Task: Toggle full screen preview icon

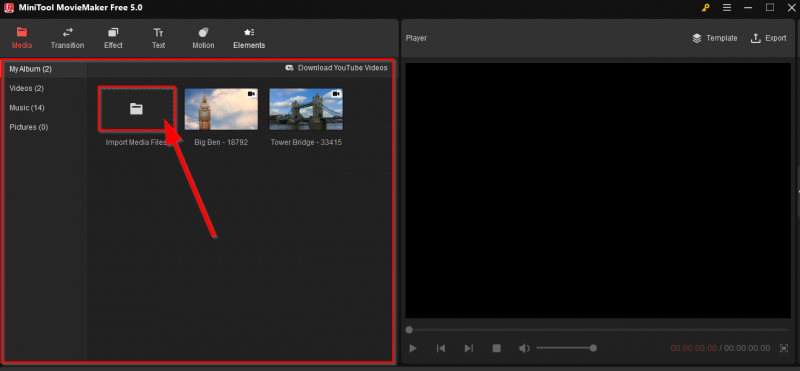Action: tap(784, 348)
